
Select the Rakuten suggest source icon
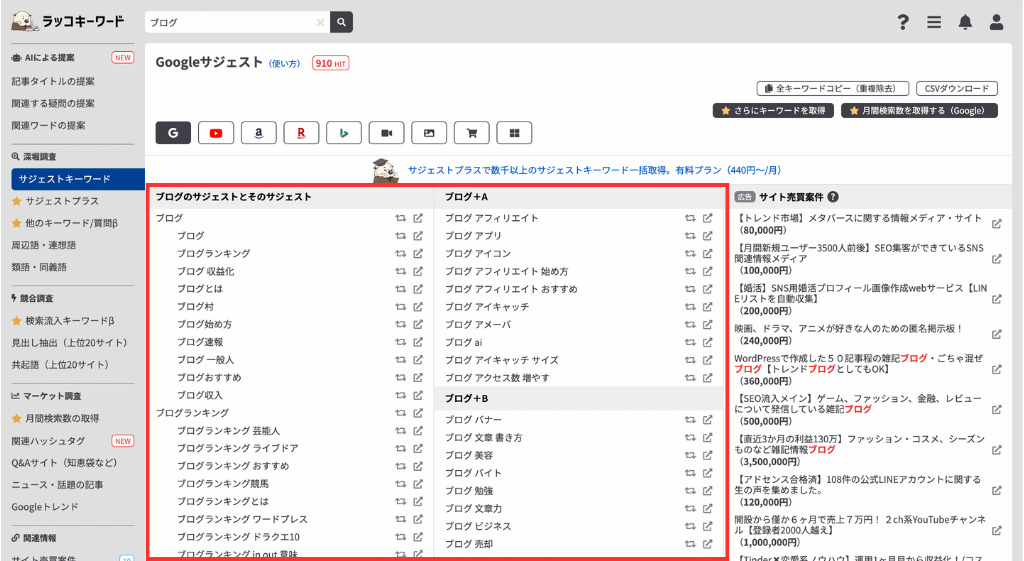coord(301,133)
